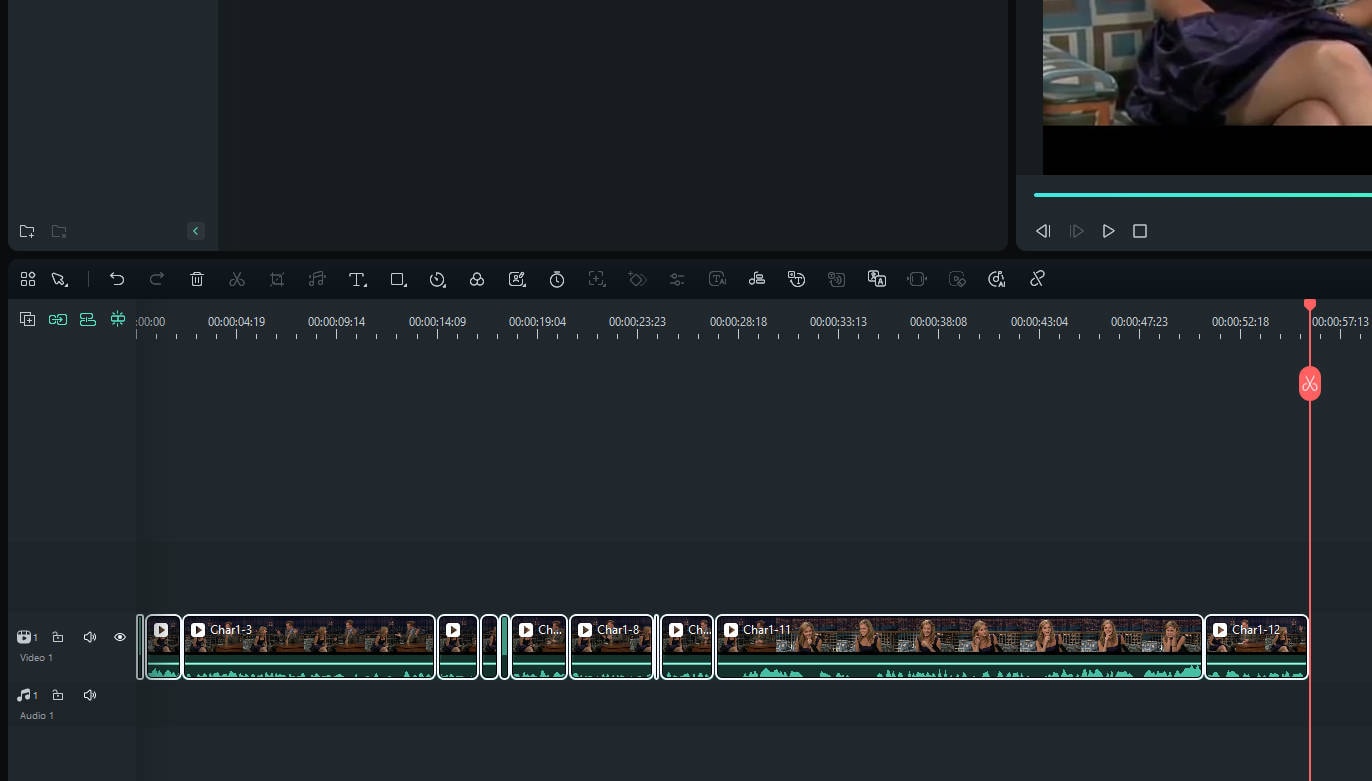
Task: Click the AI object remover icon
Action: coord(957,279)
